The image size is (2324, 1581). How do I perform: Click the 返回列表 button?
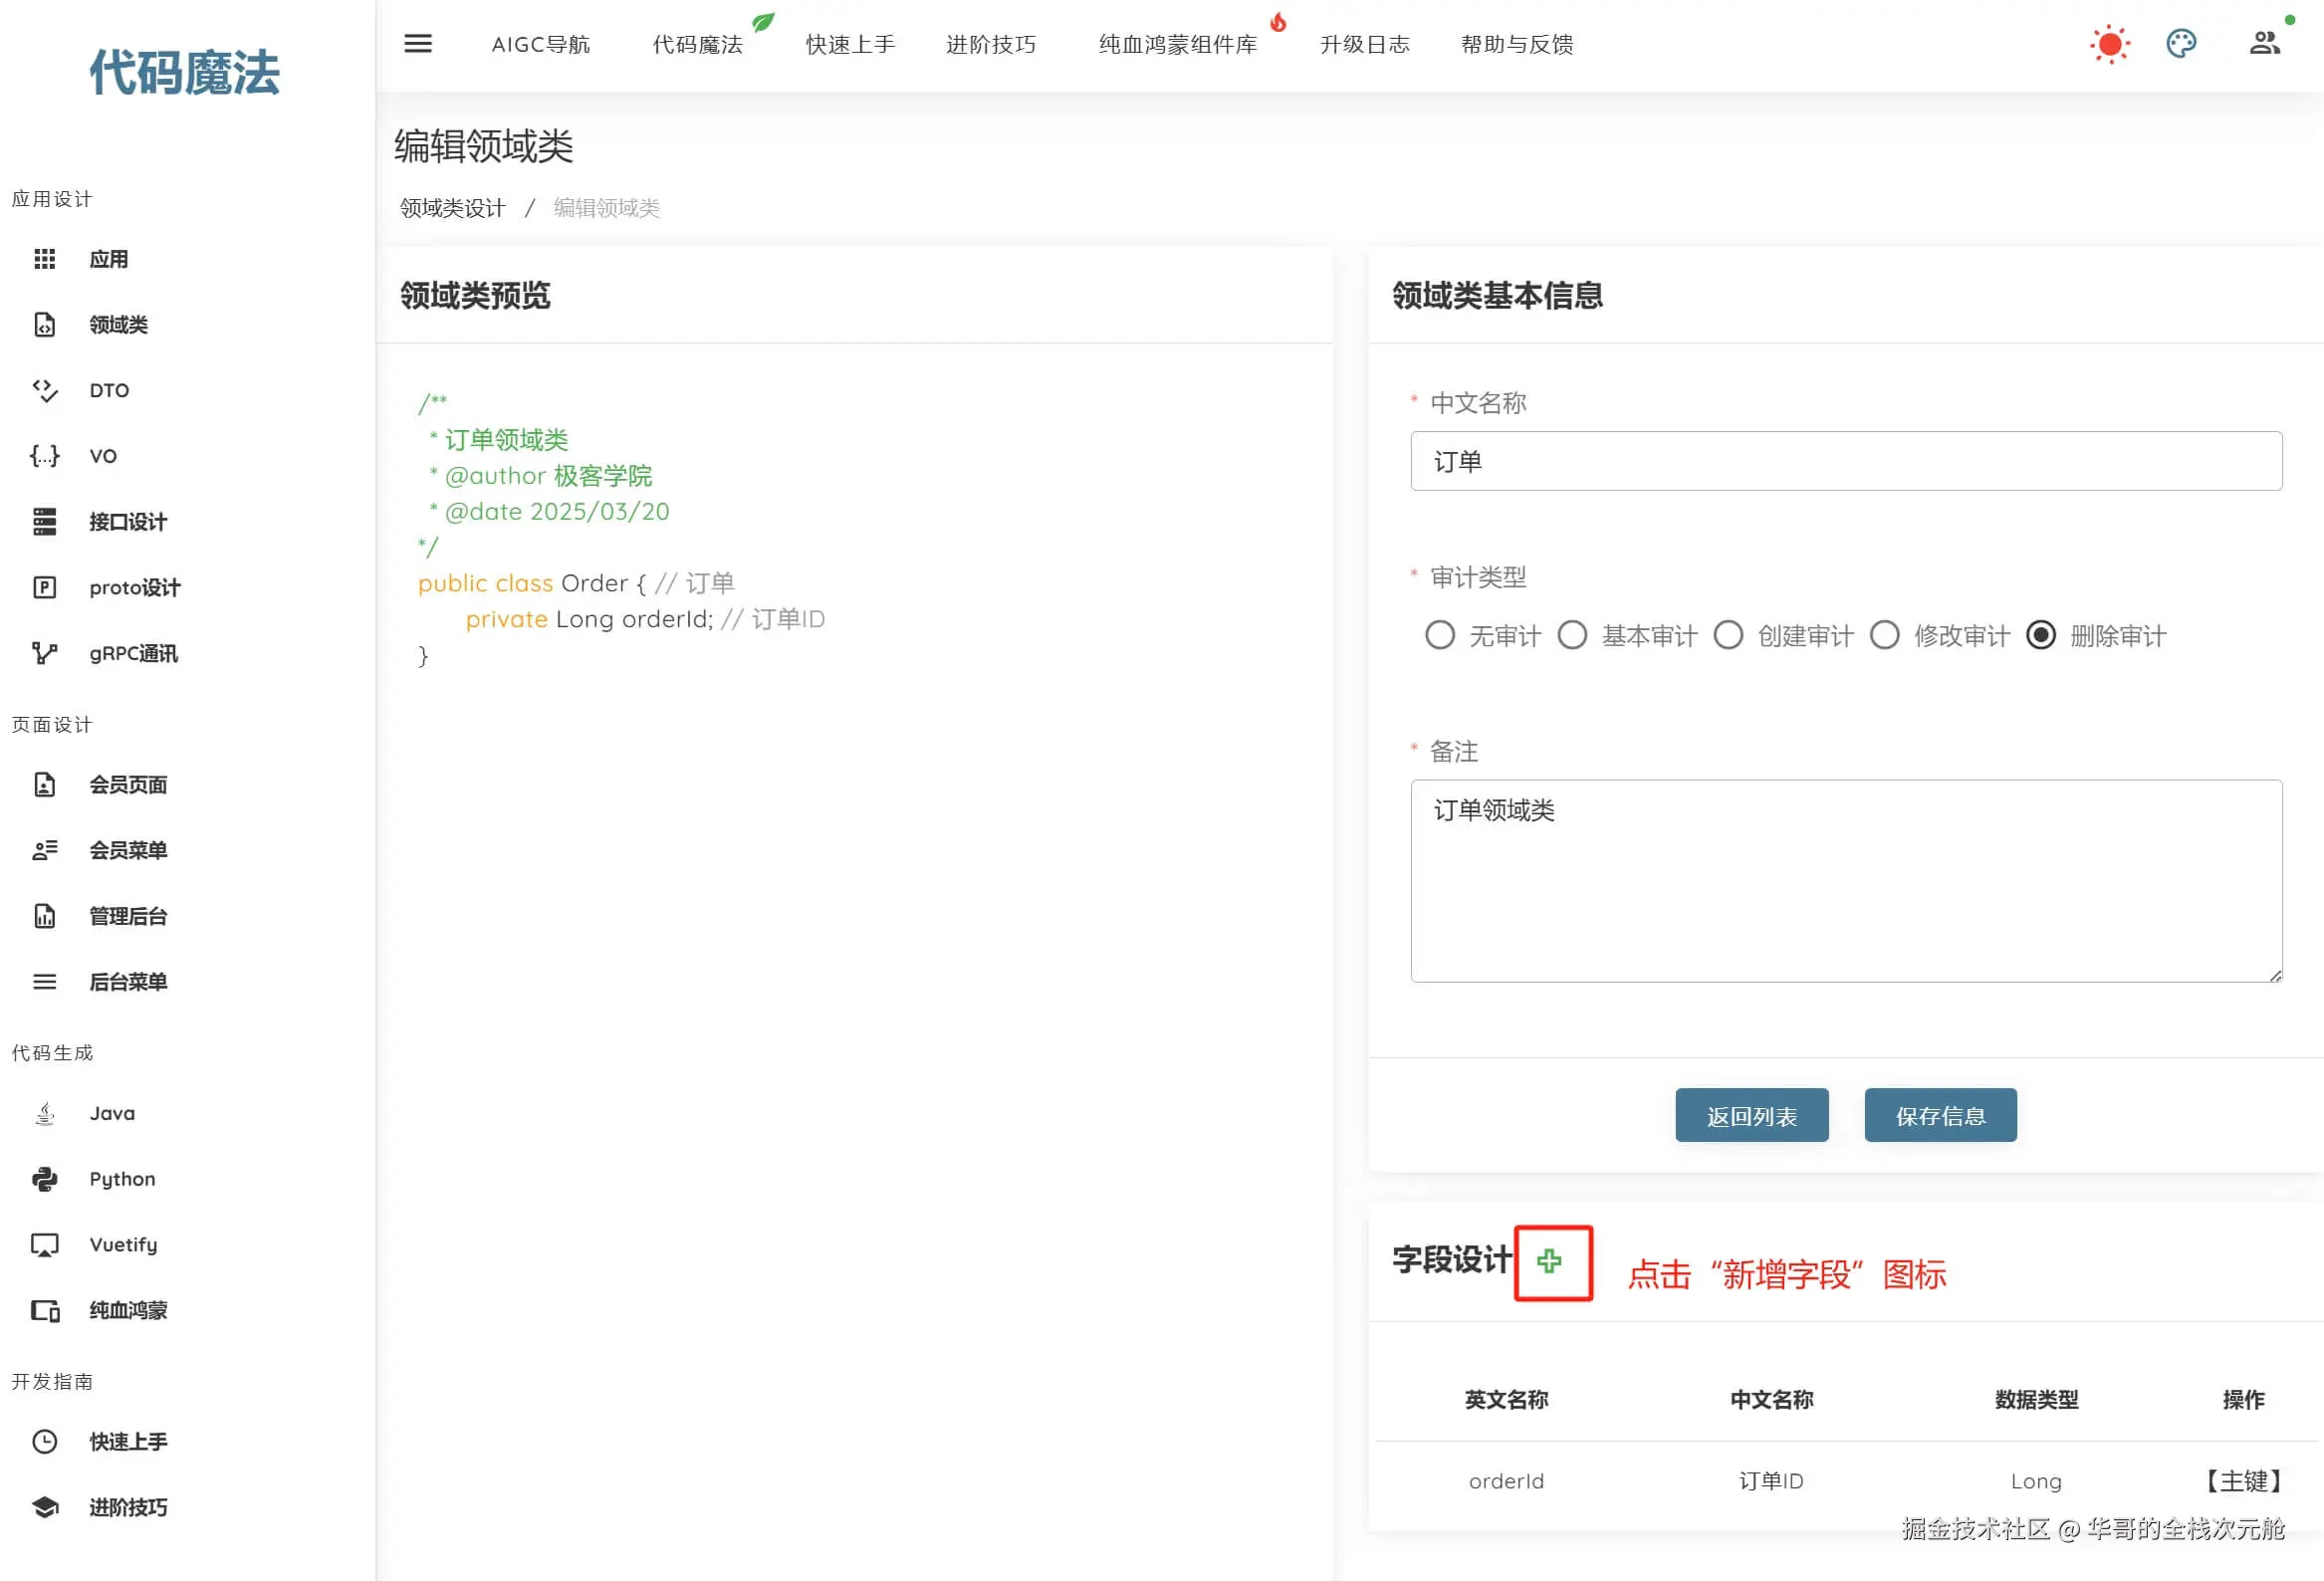tap(1751, 1115)
